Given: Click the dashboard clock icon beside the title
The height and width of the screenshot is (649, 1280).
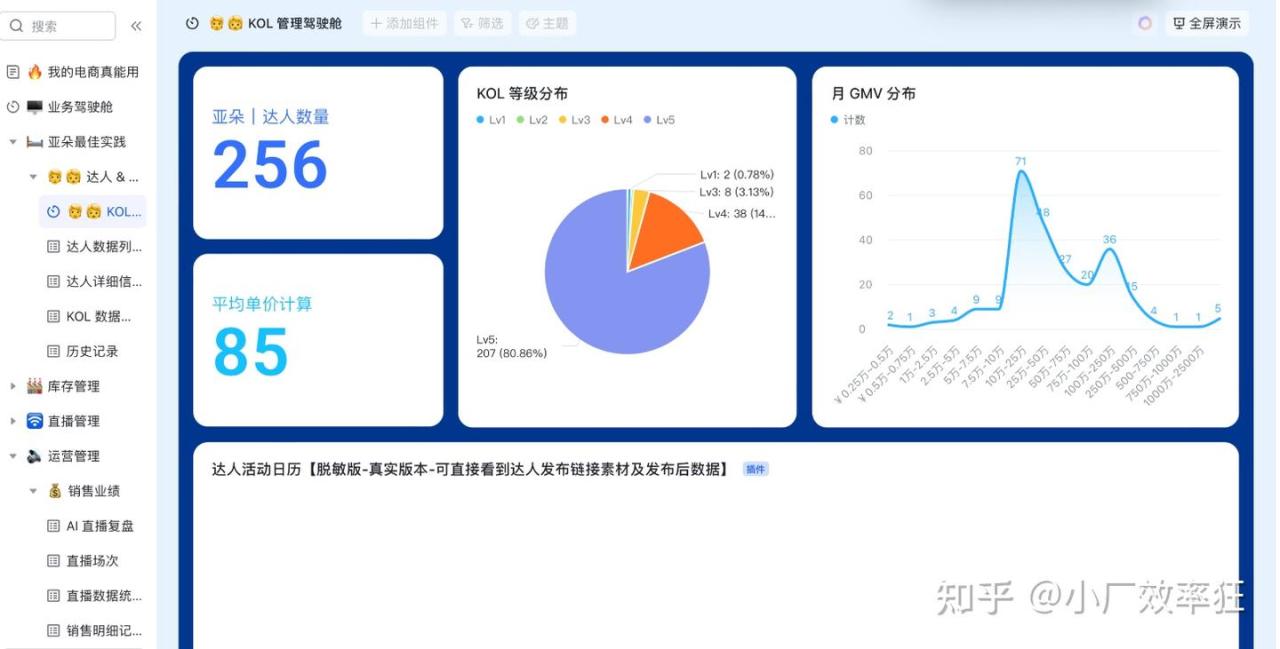Looking at the screenshot, I should pos(193,23).
